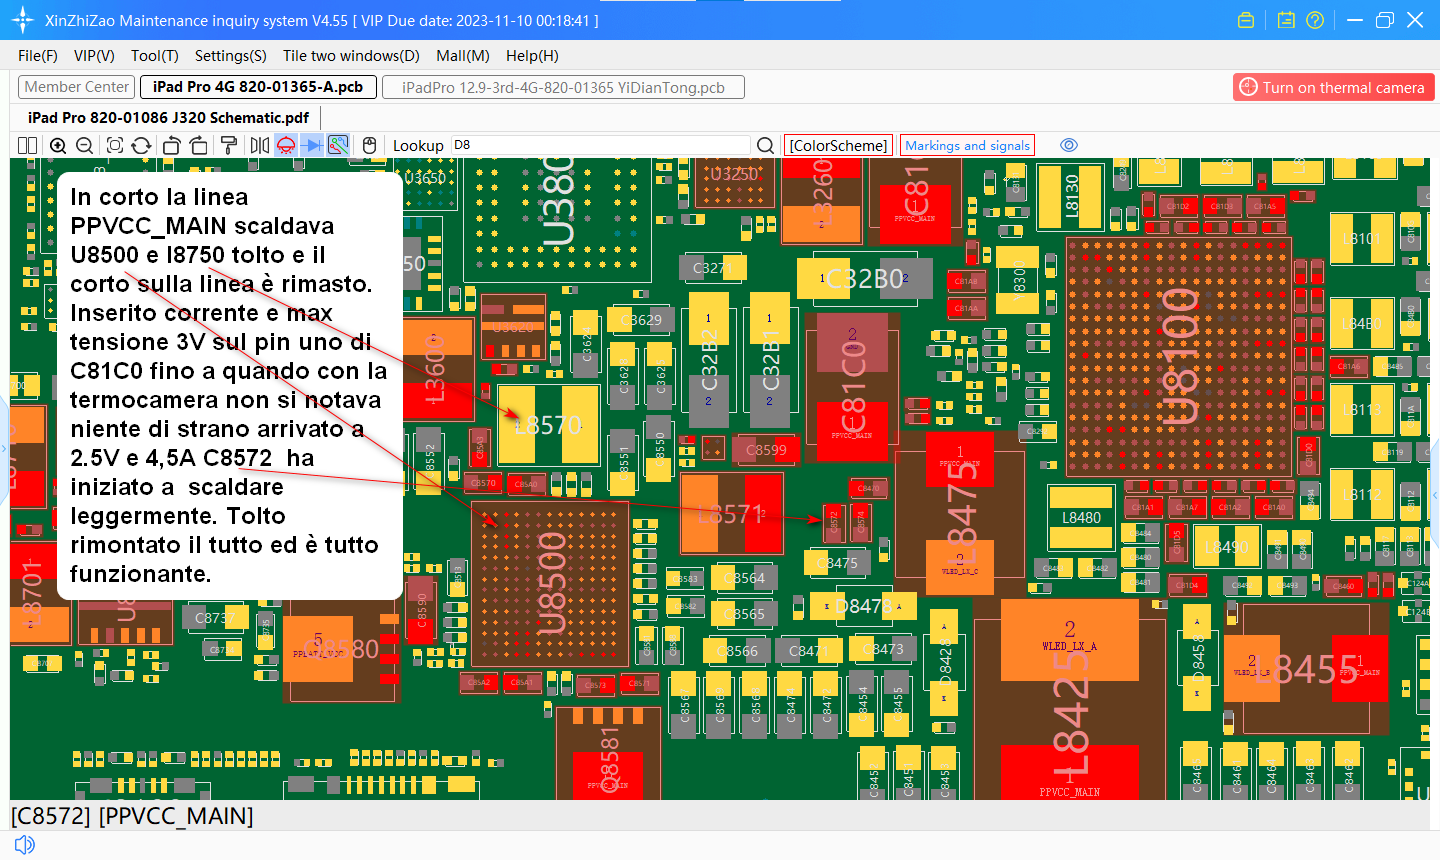Select capacitor C8475 on the board
Viewport: 1440px width, 860px height.
click(836, 562)
